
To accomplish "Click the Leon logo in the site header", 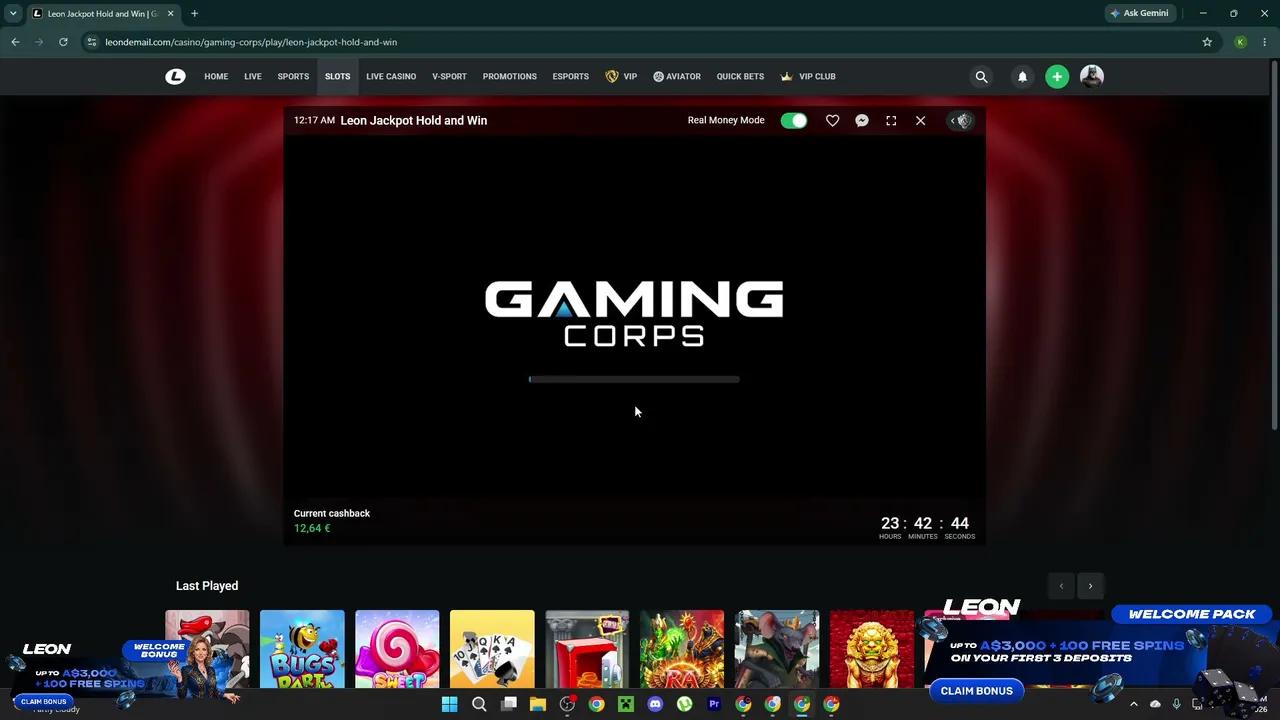I will pyautogui.click(x=175, y=76).
